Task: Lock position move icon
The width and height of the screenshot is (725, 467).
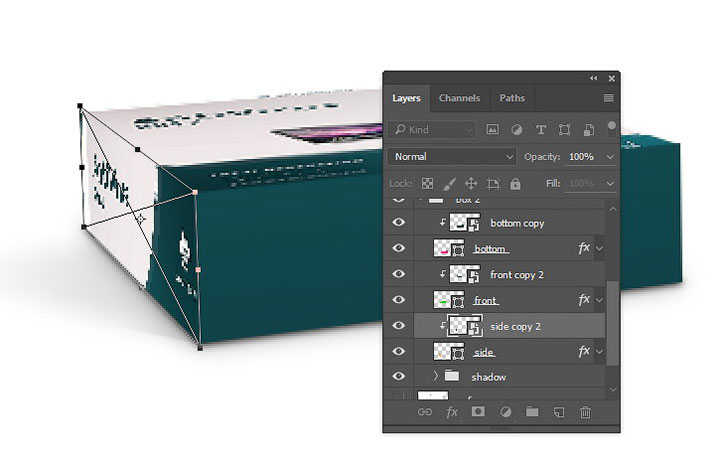Action: 471,184
